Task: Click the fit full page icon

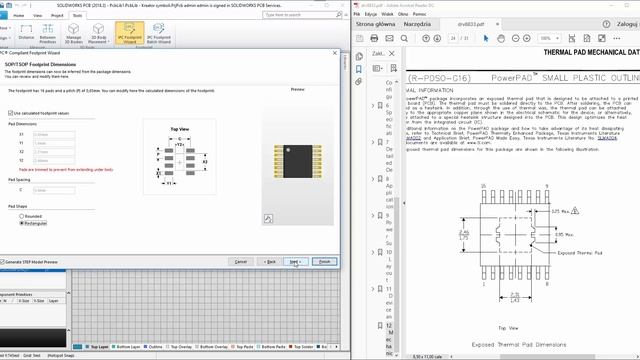Action: (587, 38)
